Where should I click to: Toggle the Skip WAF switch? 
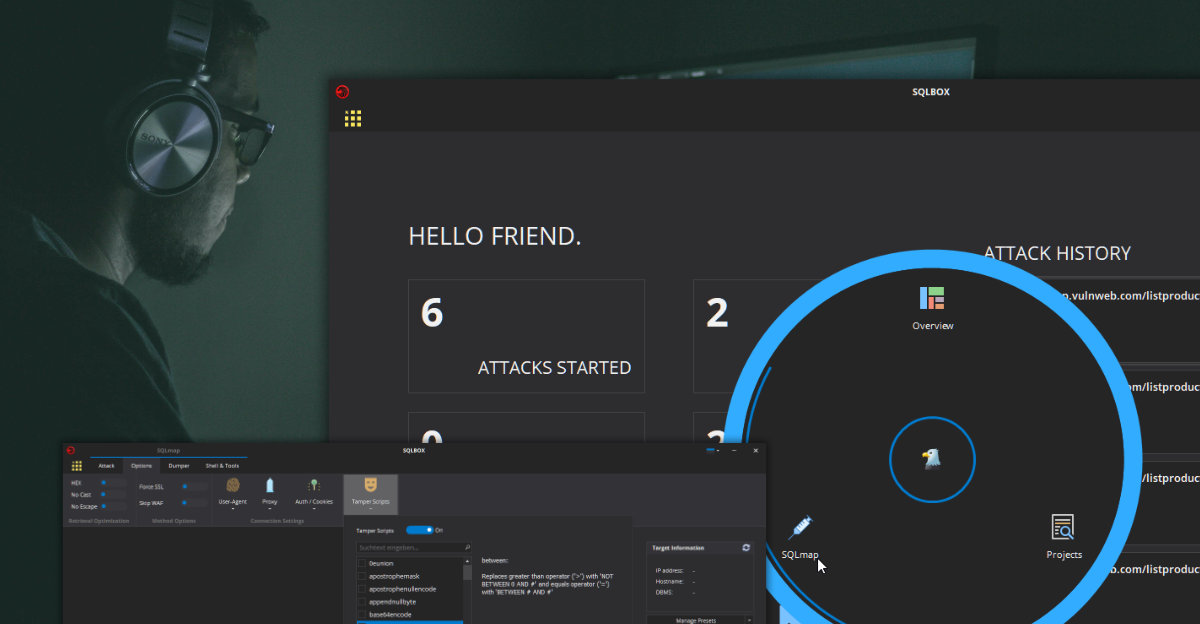coord(195,502)
